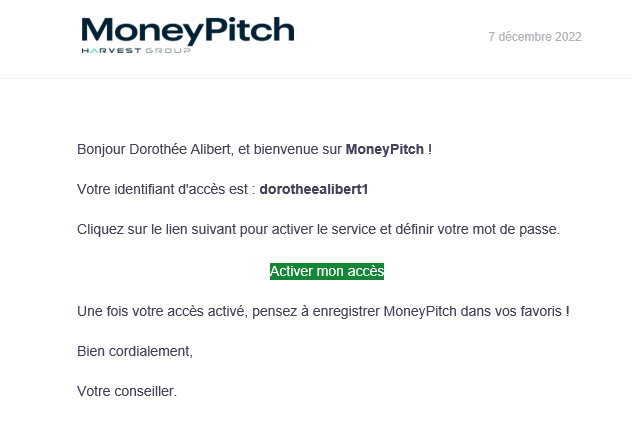Screen dimensions: 632x425
Task: Click the MoneyPitch logo in the header
Action: (x=187, y=30)
